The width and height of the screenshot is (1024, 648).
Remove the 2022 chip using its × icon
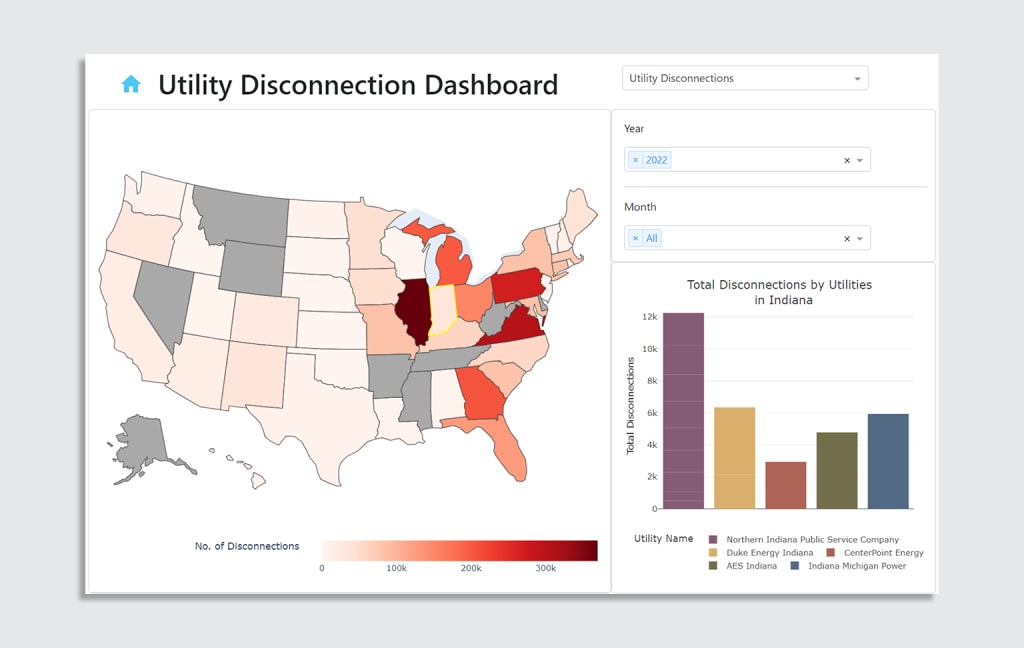point(635,159)
